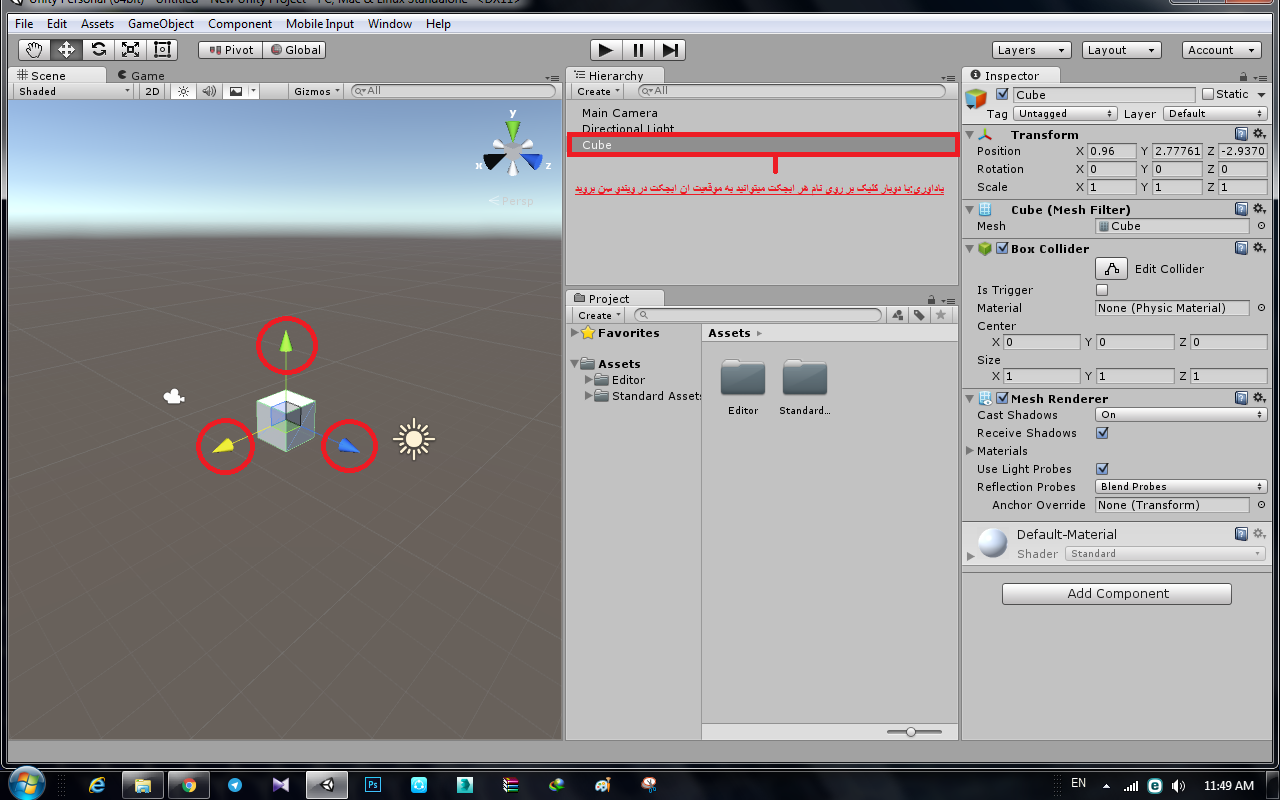Open the Layers dropdown

pos(1032,50)
